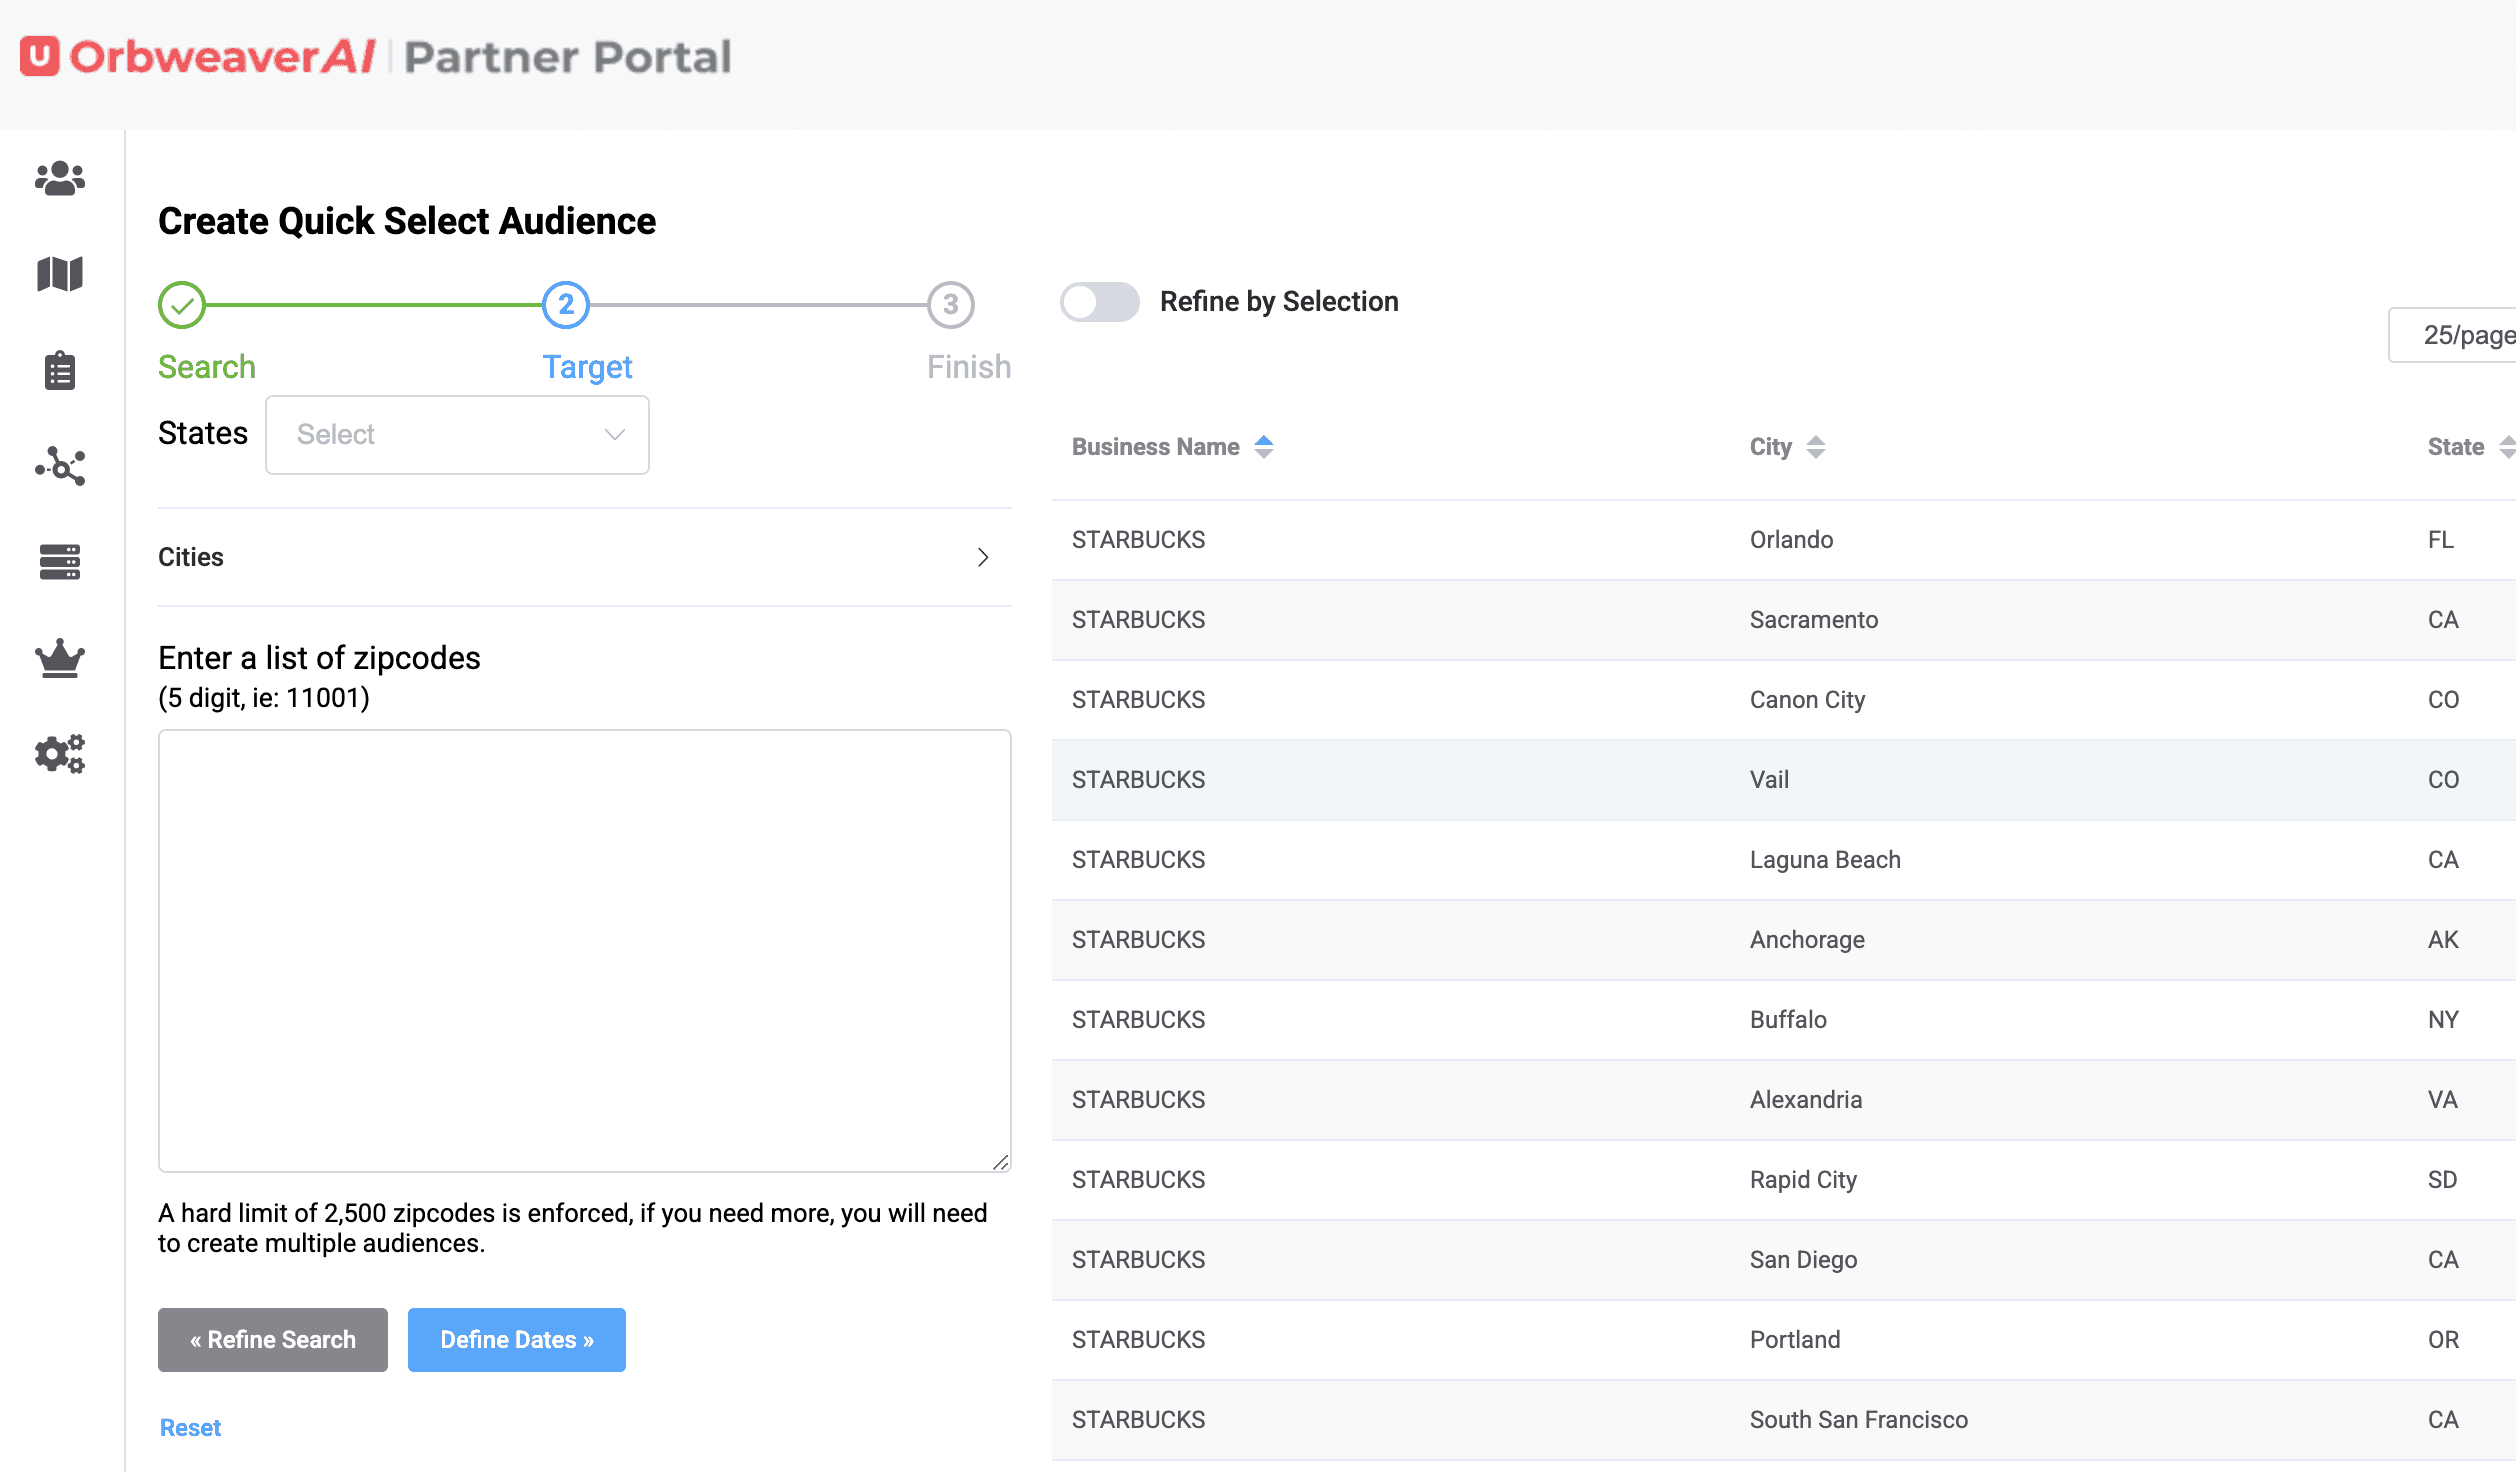Viewport: 2516px width, 1472px height.
Task: Click the OrbweaverAI logo icon
Action: 40,57
